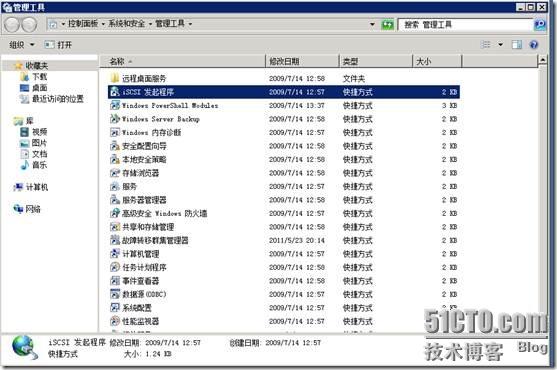The width and height of the screenshot is (557, 370).
Task: Sort by the 类型 column header
Action: coord(376,61)
